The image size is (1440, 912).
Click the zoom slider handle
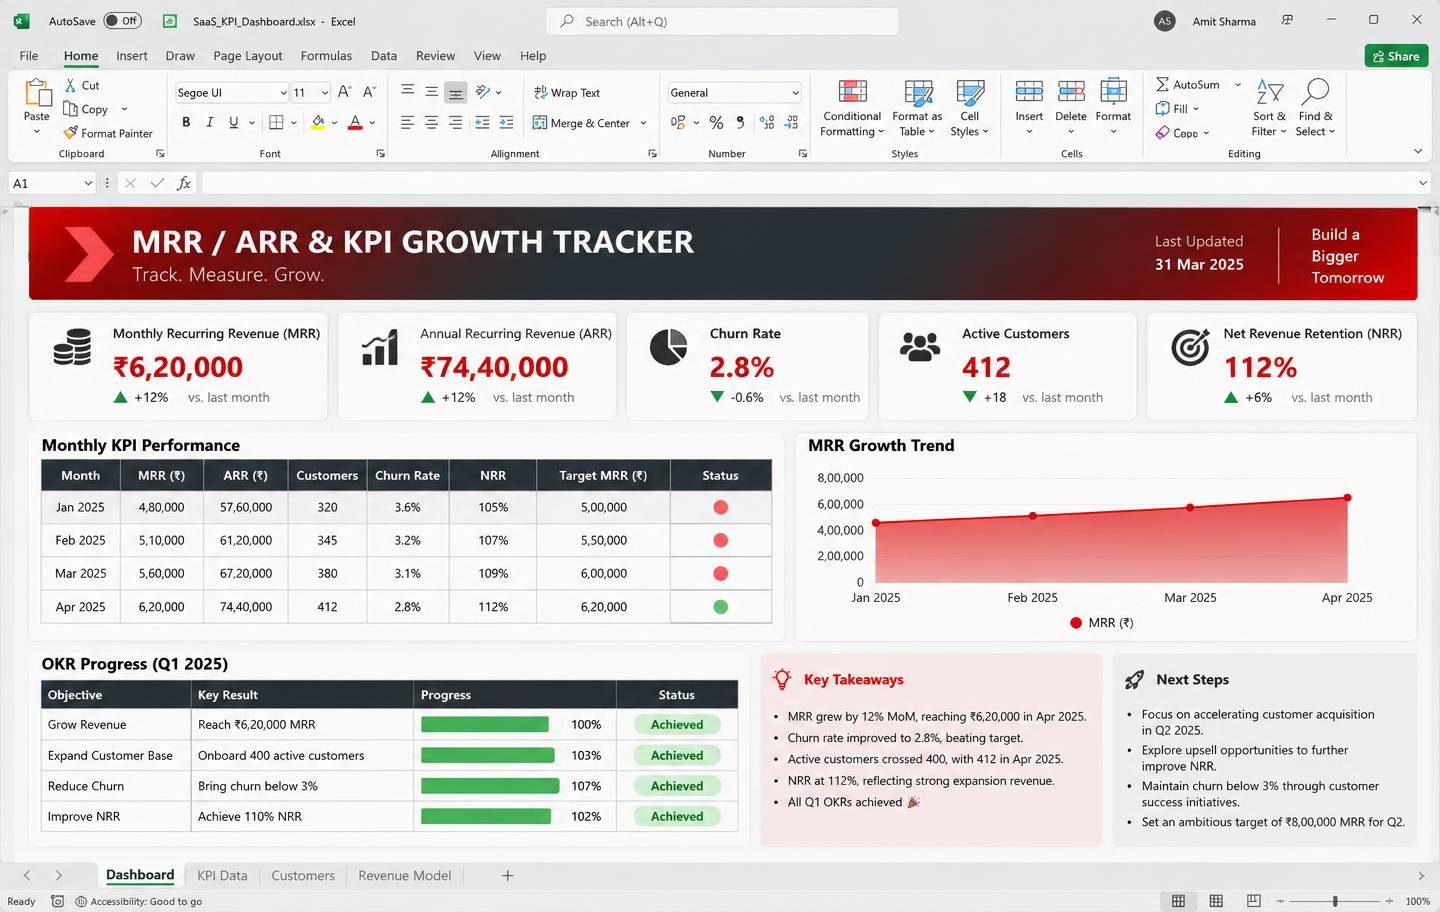click(1335, 901)
